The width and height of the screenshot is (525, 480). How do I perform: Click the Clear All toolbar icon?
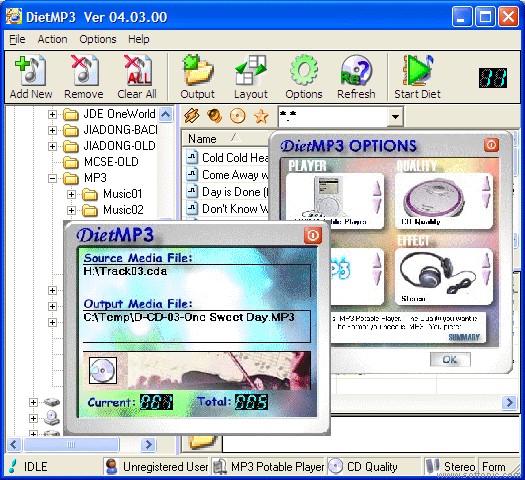coord(137,70)
